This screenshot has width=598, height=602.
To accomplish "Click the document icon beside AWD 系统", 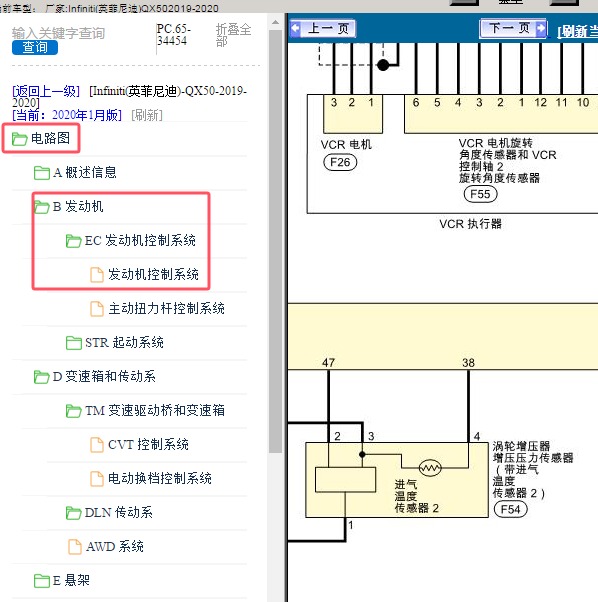I will (75, 547).
